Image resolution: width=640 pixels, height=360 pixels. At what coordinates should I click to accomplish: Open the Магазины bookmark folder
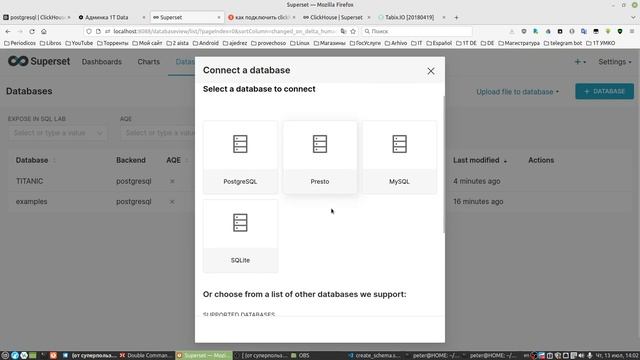329,43
